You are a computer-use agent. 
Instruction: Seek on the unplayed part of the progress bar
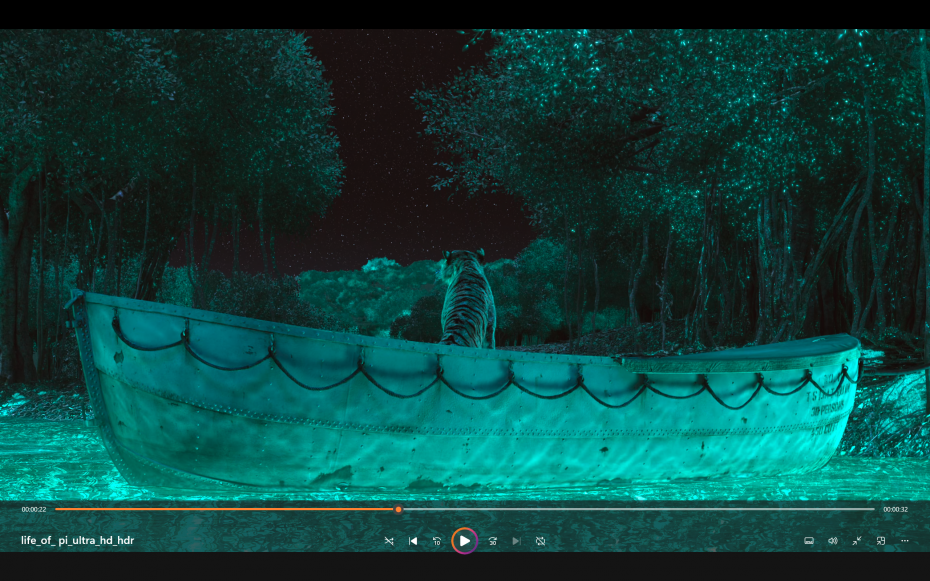pos(638,509)
